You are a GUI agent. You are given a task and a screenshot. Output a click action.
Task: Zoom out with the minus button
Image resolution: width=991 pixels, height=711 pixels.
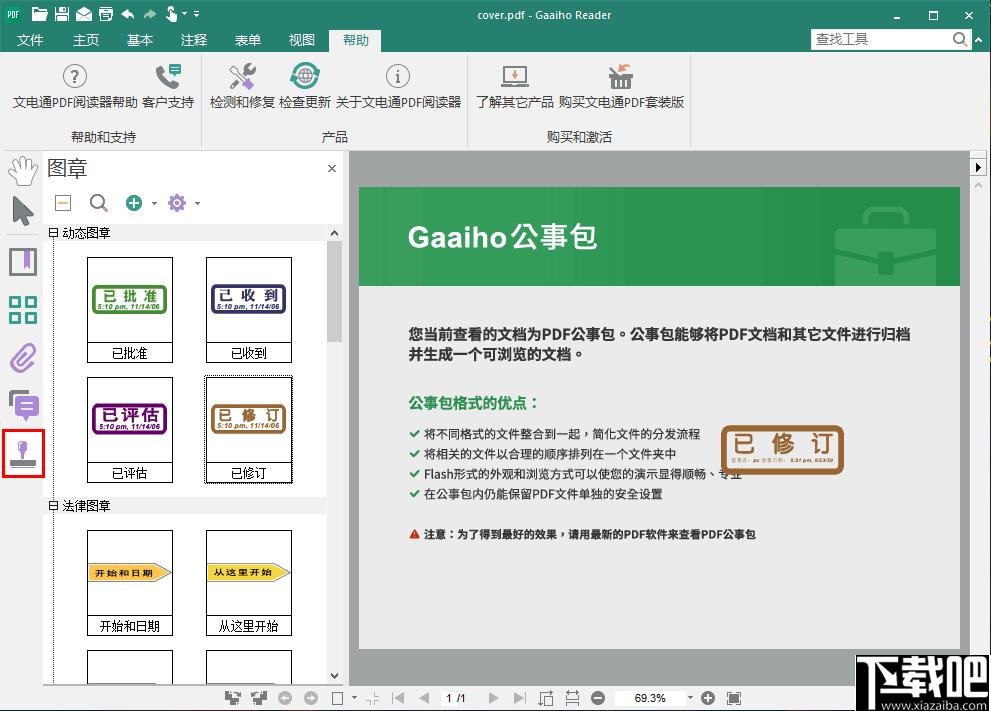598,698
